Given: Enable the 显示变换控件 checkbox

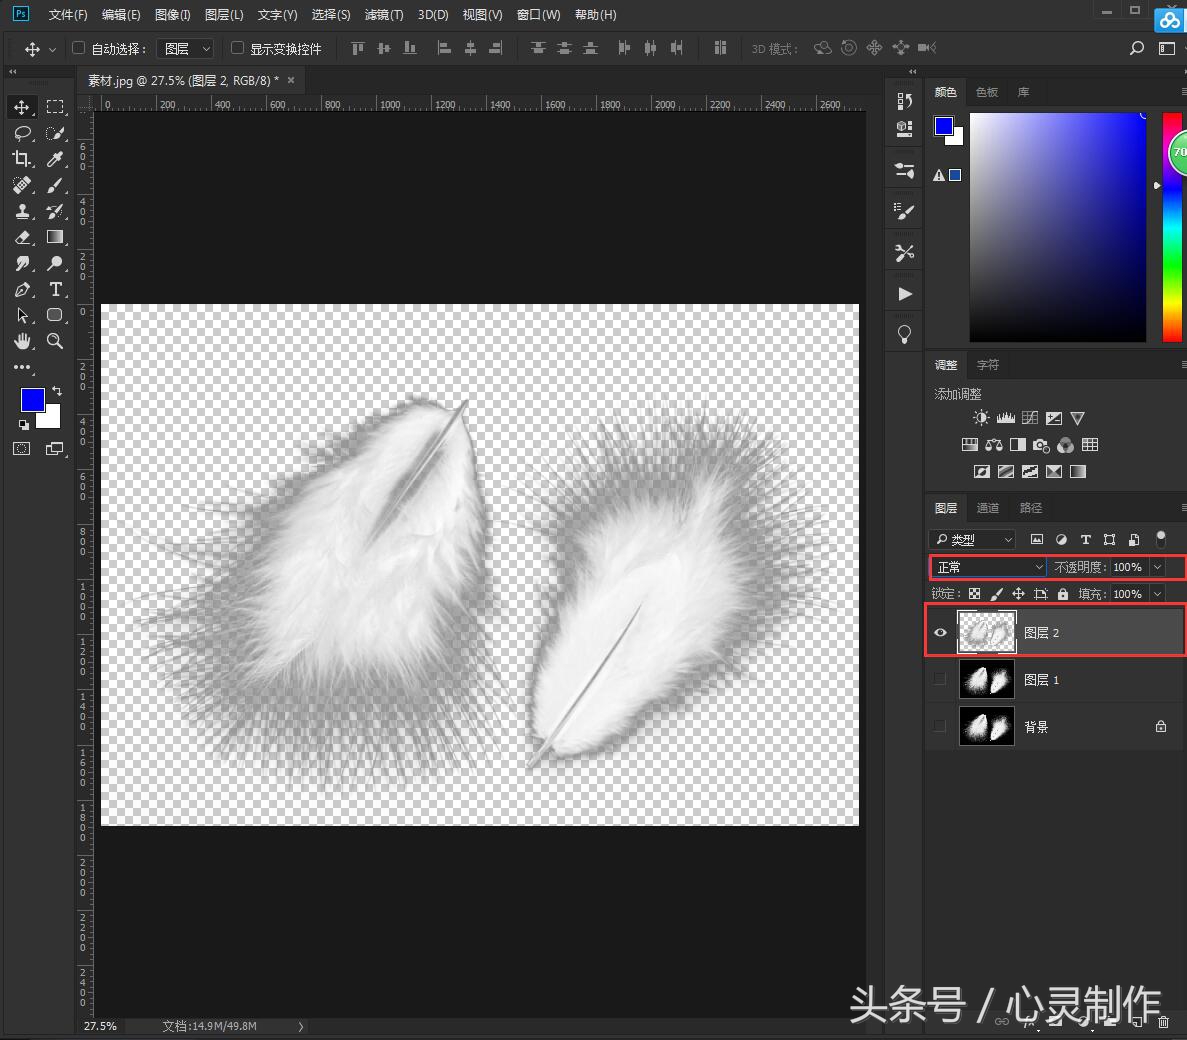Looking at the screenshot, I should coord(237,48).
